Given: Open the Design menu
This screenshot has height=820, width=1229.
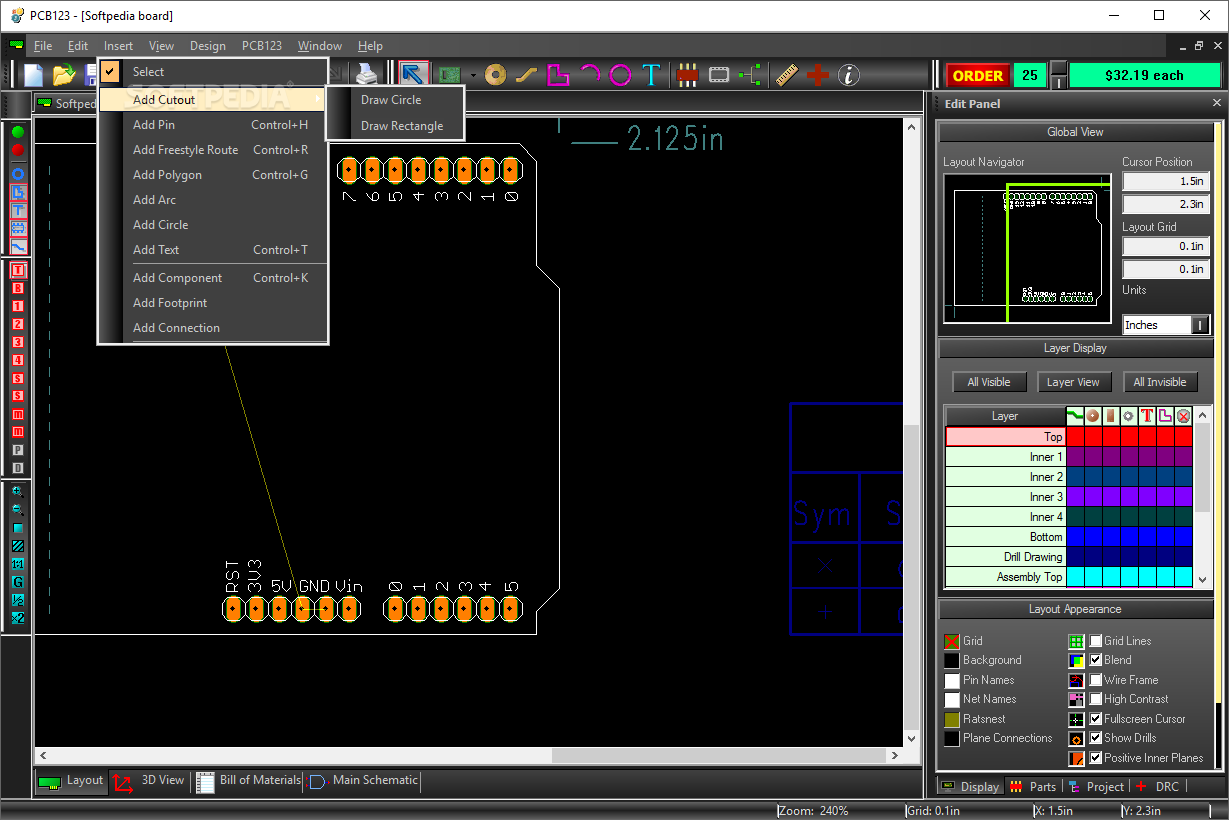Looking at the screenshot, I should tap(208, 46).
